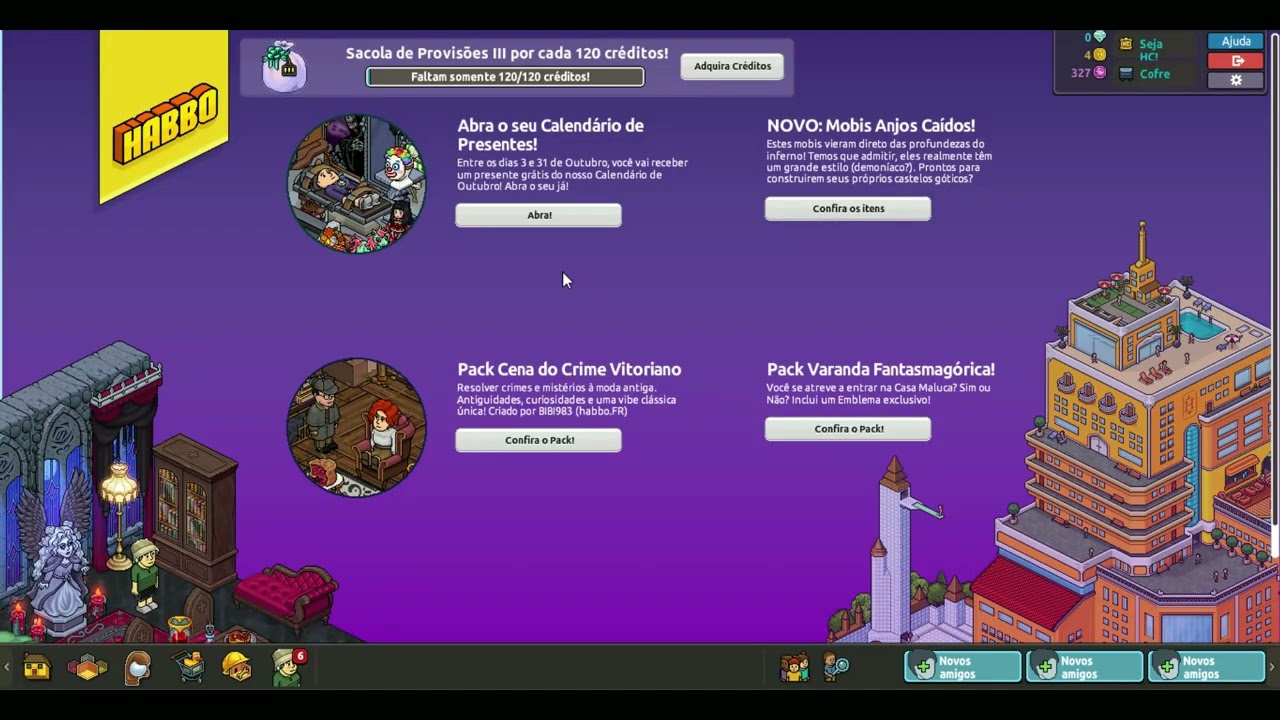Viewport: 1280px width, 720px height.
Task: Click the Adquira Créditos button
Action: (732, 66)
